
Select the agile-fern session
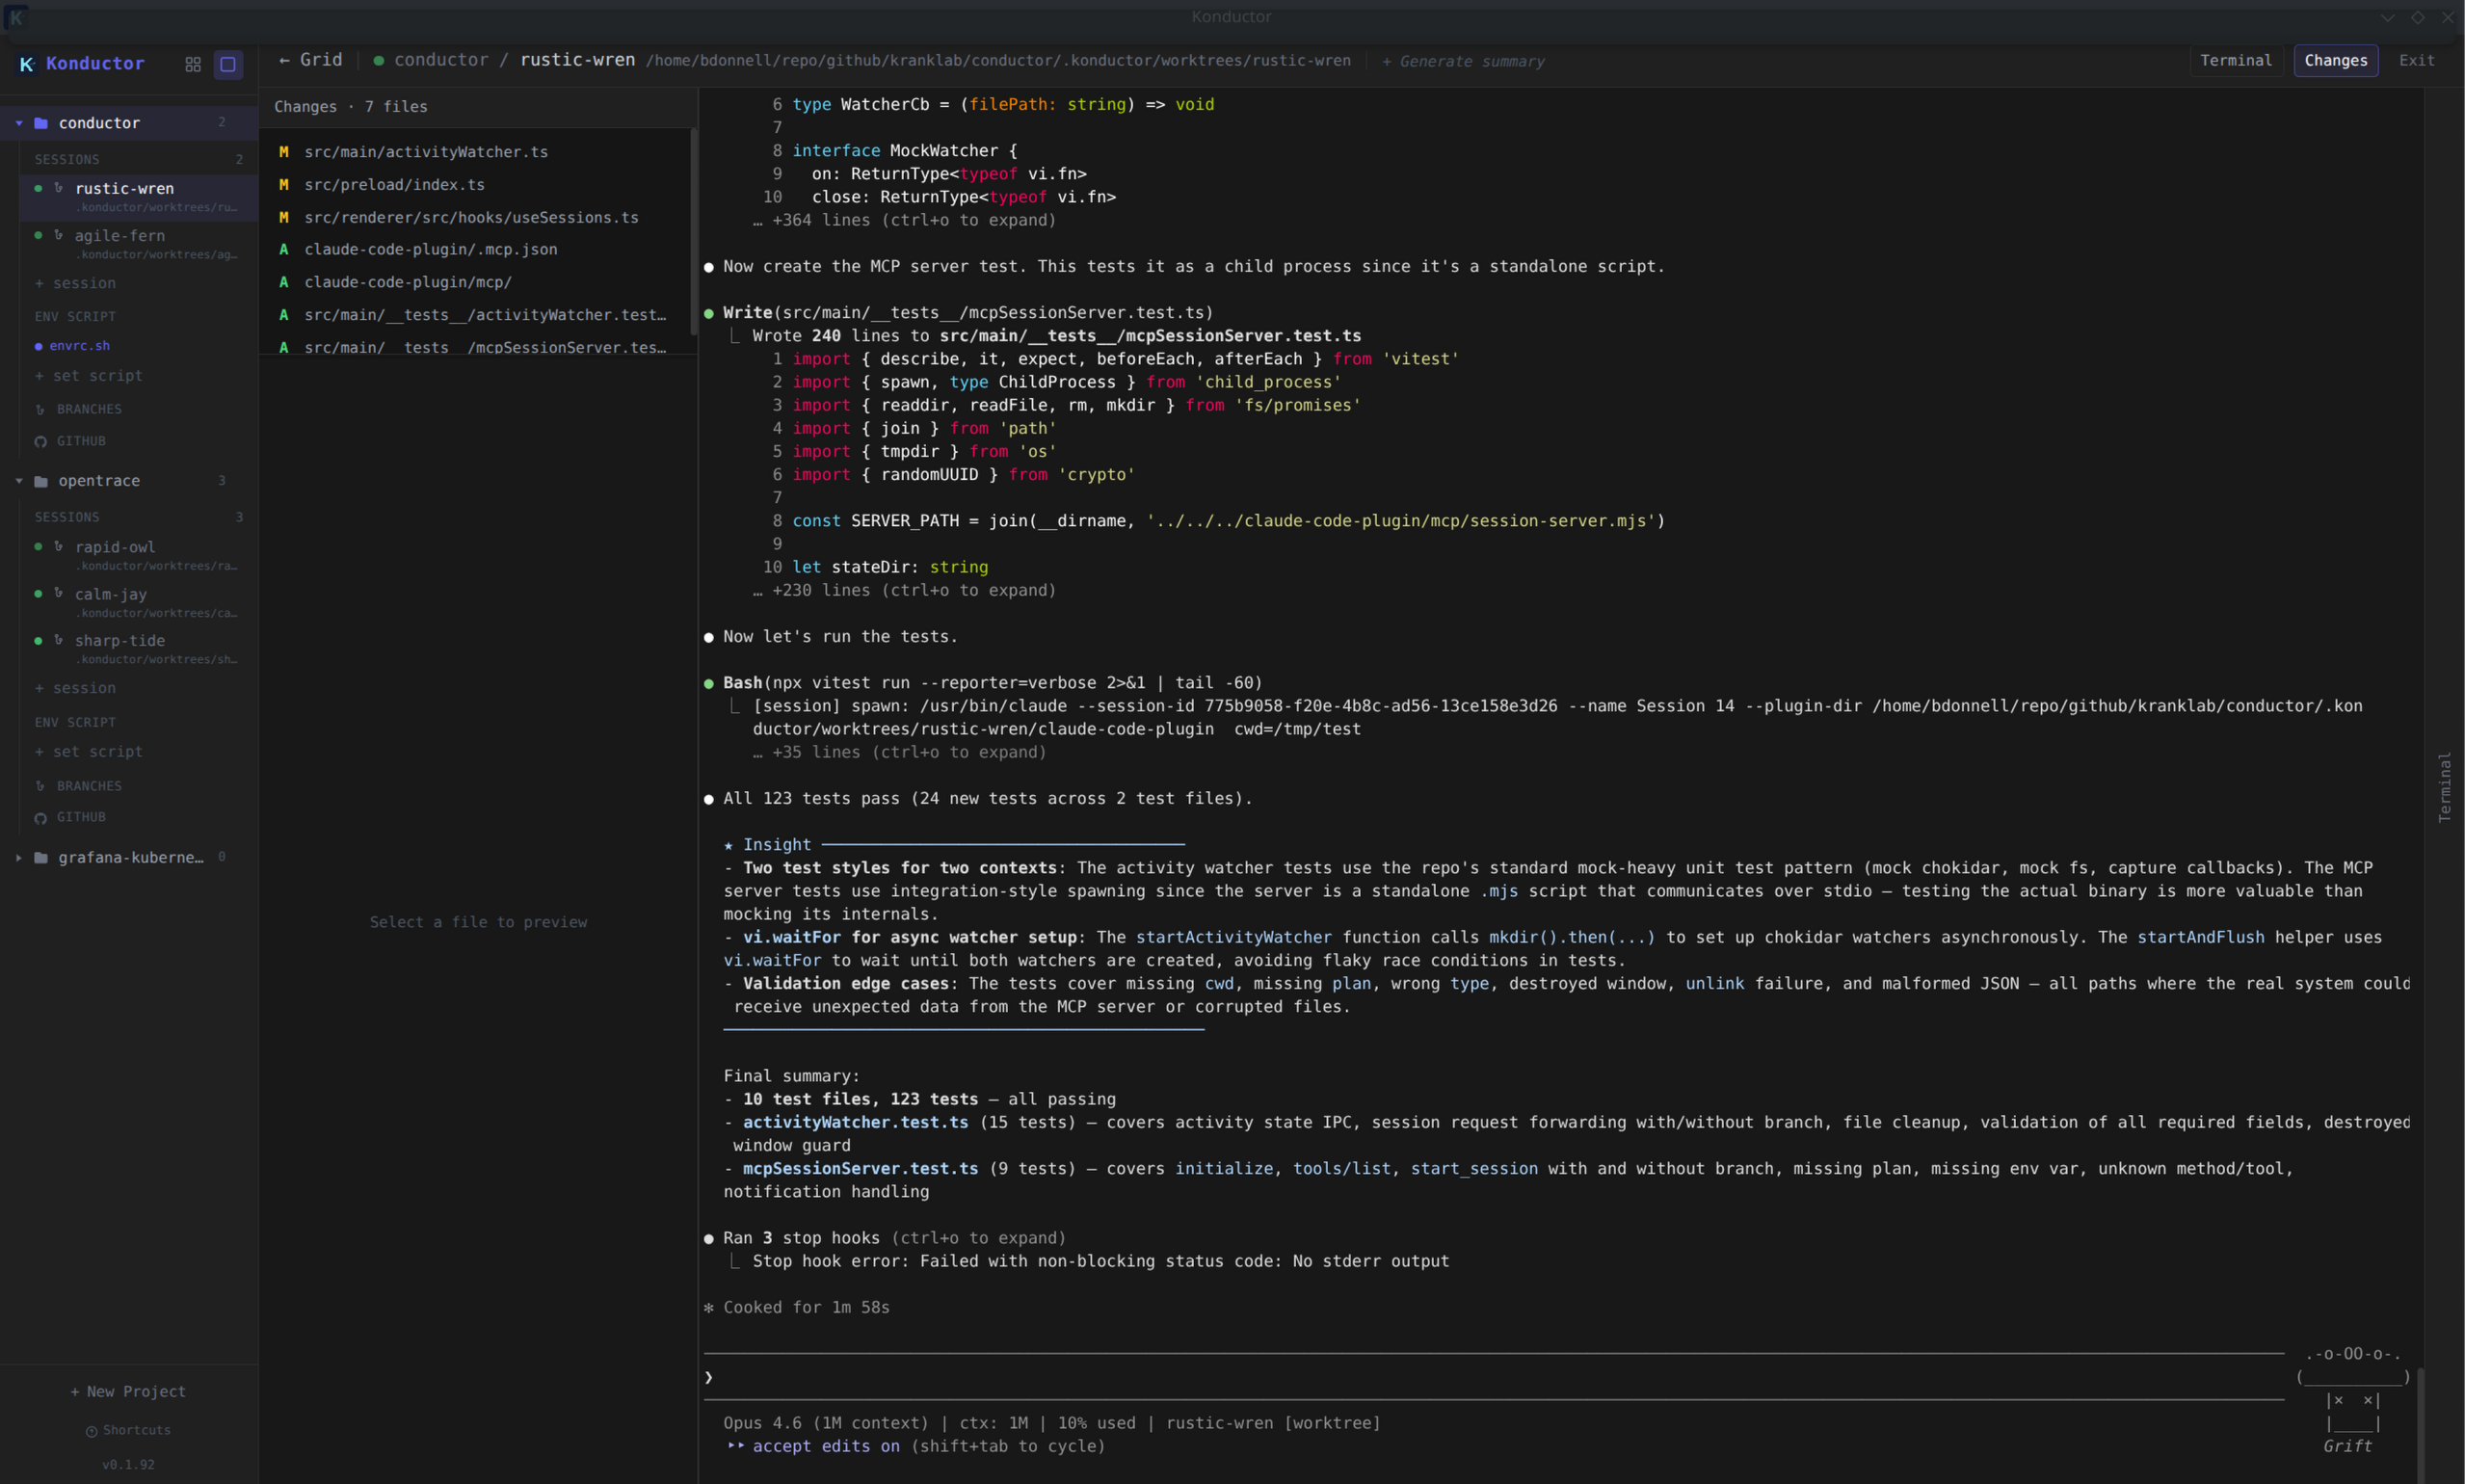coord(138,244)
